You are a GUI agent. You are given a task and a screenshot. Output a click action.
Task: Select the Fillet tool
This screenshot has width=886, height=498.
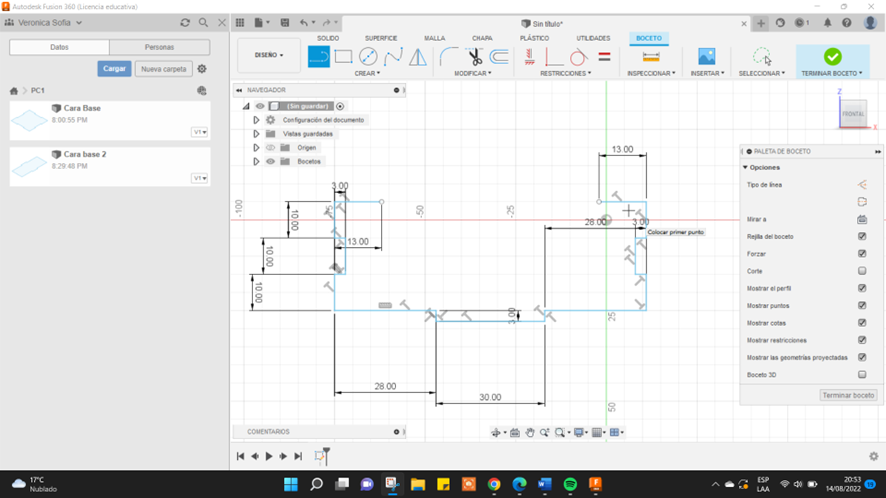coord(449,57)
